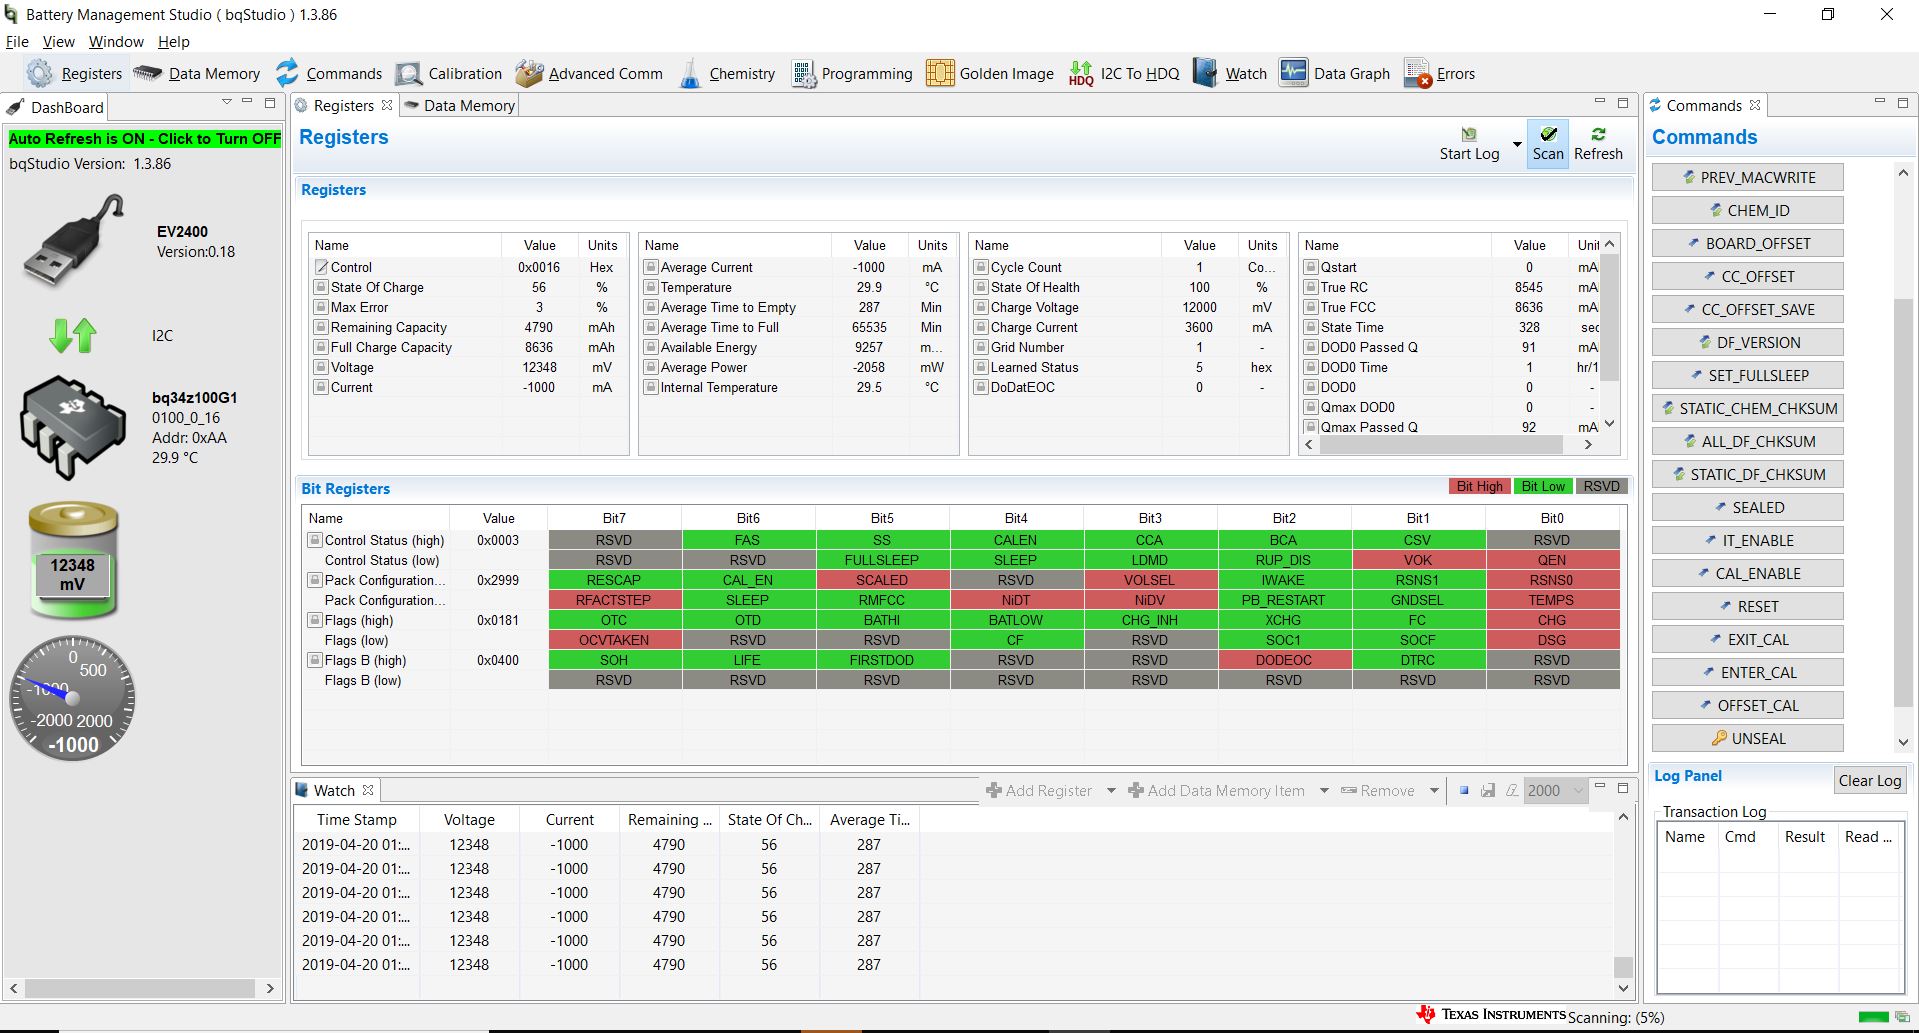The width and height of the screenshot is (1919, 1033).
Task: Send the IT_ENABLE command
Action: click(x=1747, y=540)
